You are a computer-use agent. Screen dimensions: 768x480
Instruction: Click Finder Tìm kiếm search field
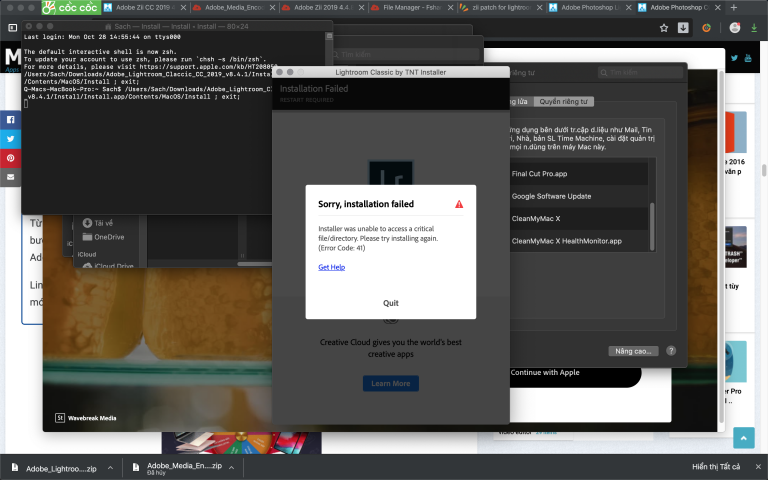[405, 54]
